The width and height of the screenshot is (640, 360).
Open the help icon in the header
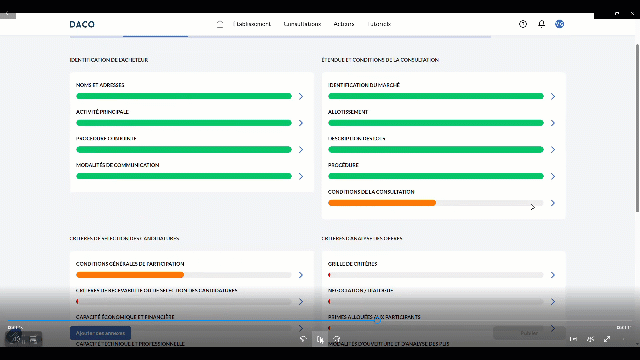pos(523,24)
